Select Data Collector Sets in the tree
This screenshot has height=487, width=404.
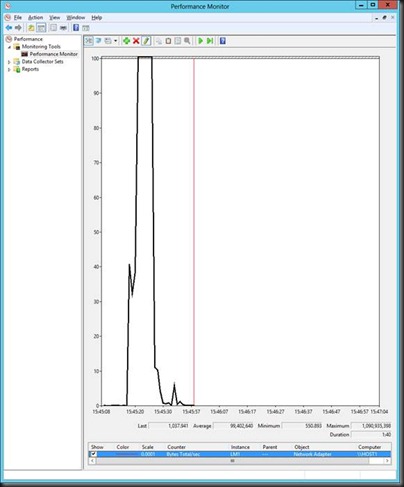point(42,62)
